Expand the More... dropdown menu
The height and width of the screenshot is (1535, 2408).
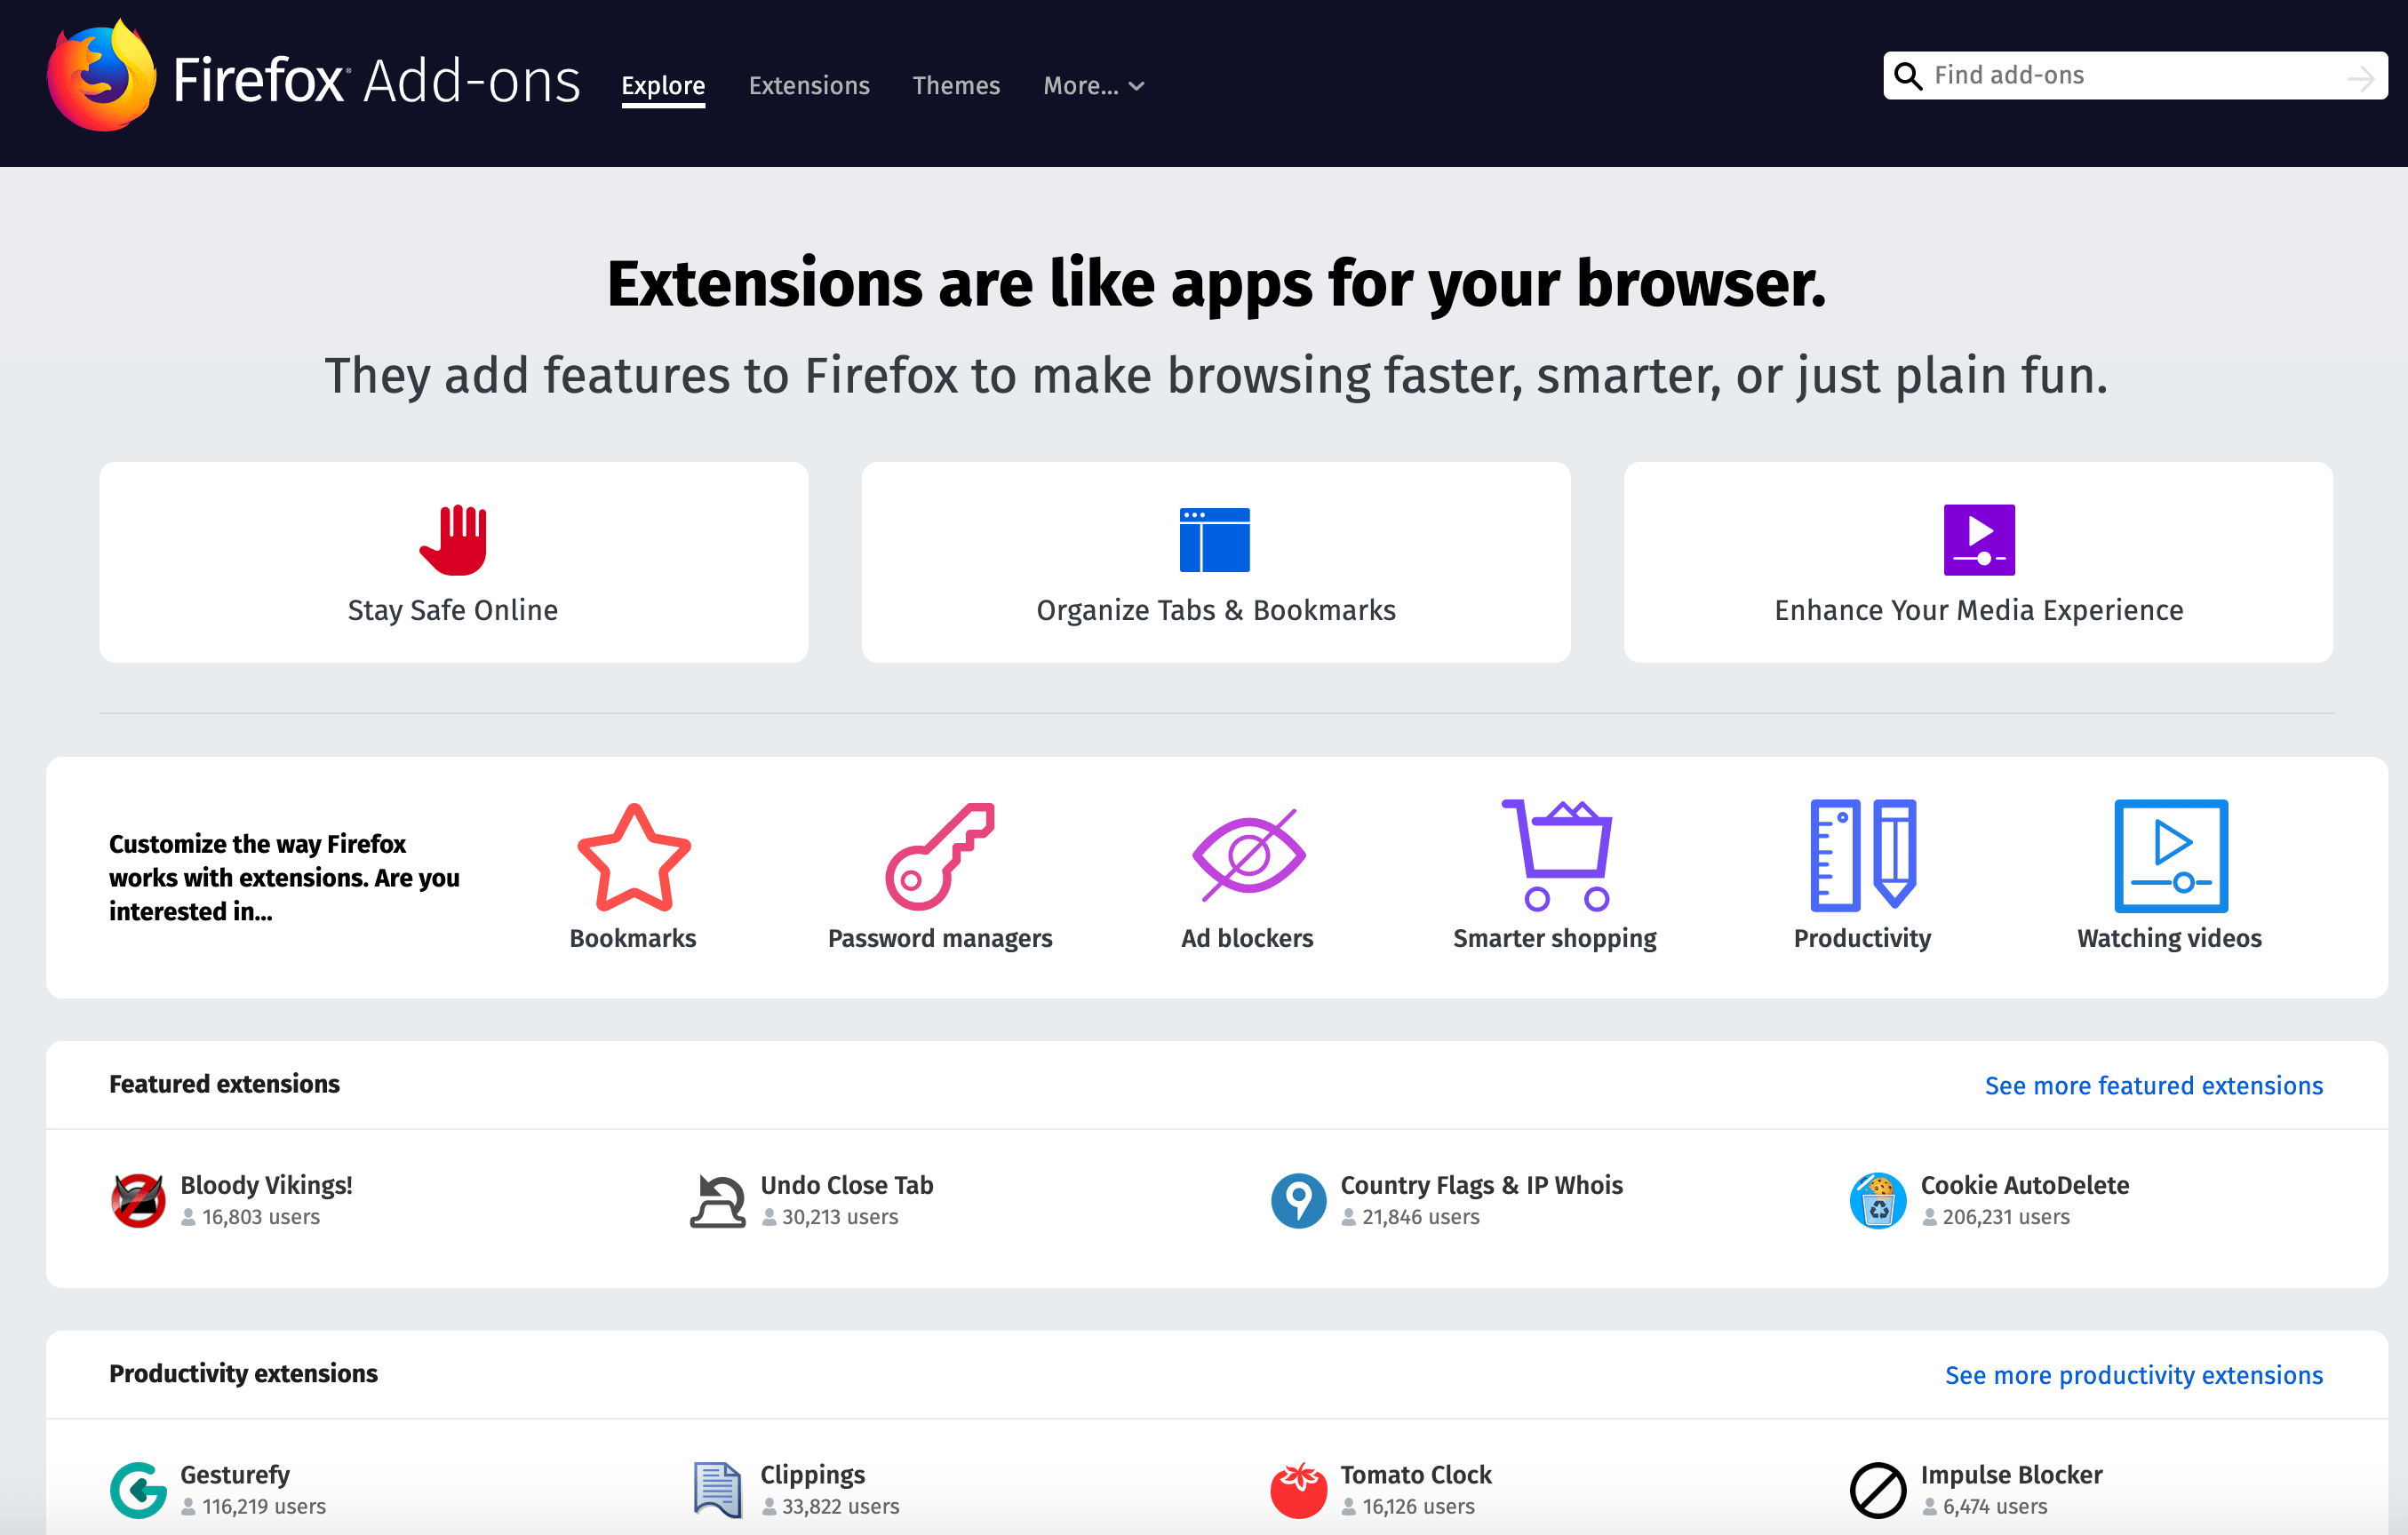1093,86
